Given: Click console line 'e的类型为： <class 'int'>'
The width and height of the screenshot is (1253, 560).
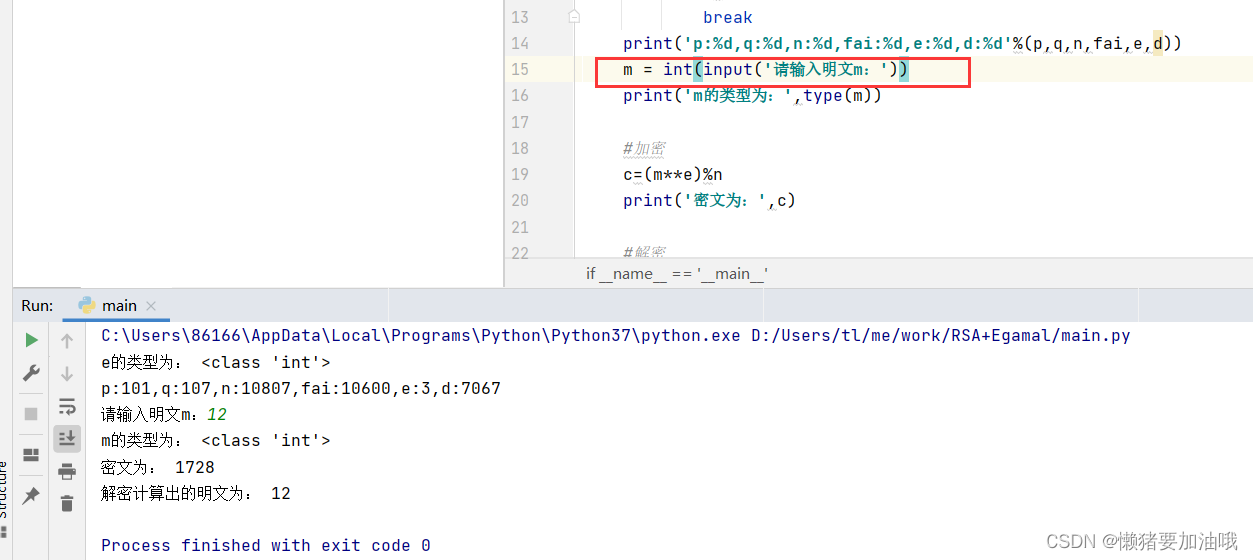Looking at the screenshot, I should (215, 362).
